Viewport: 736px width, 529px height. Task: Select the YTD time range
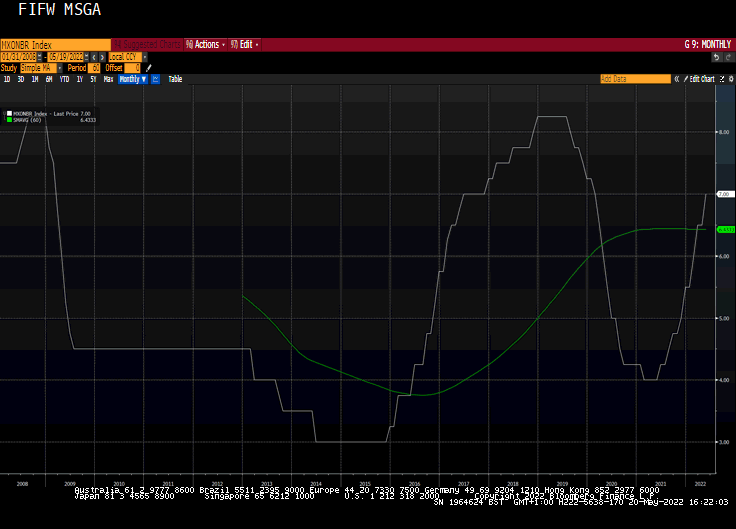(x=64, y=79)
